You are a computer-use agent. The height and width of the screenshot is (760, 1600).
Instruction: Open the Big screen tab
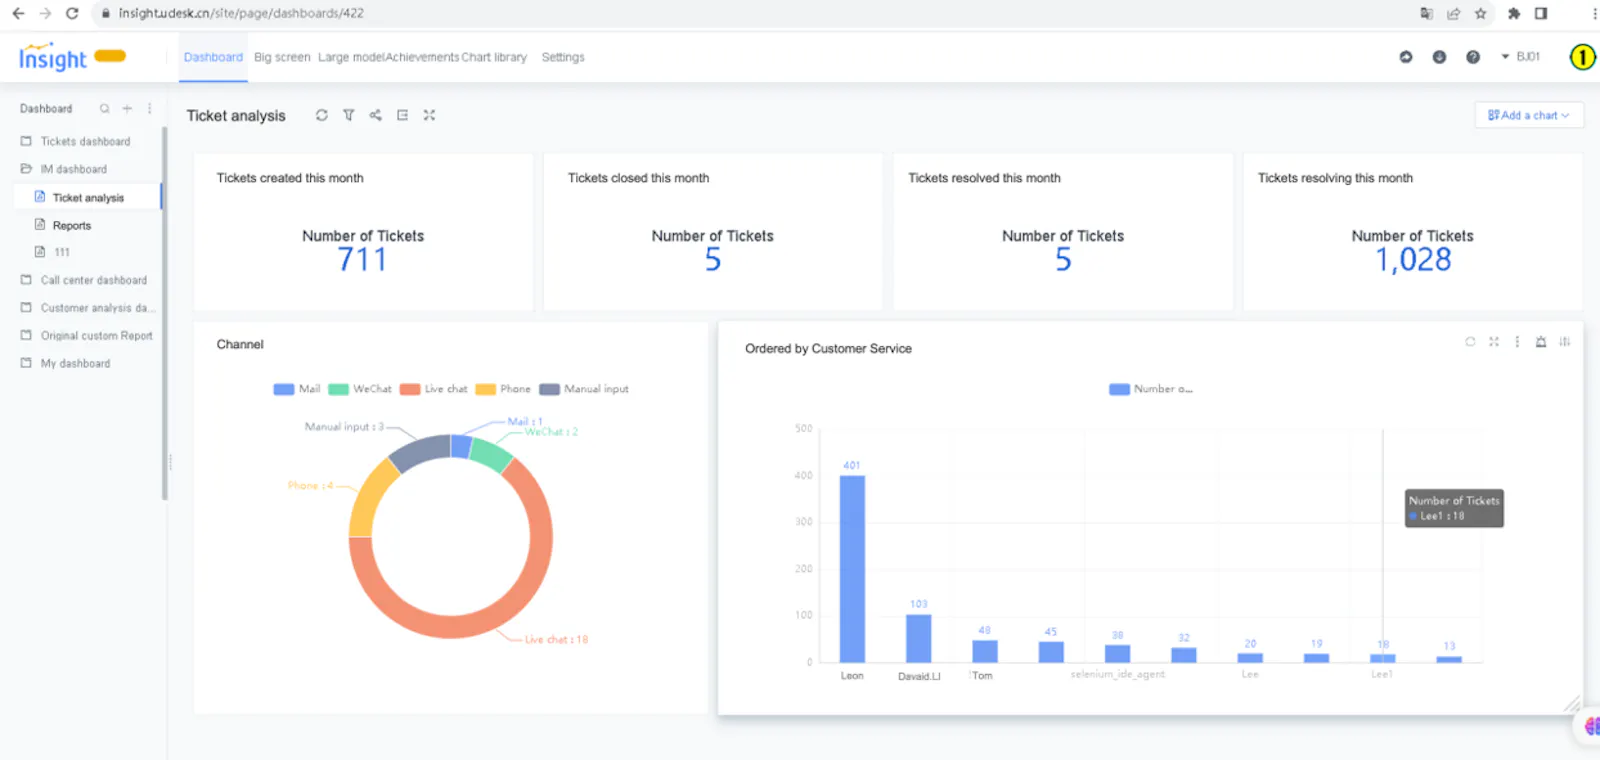click(282, 57)
